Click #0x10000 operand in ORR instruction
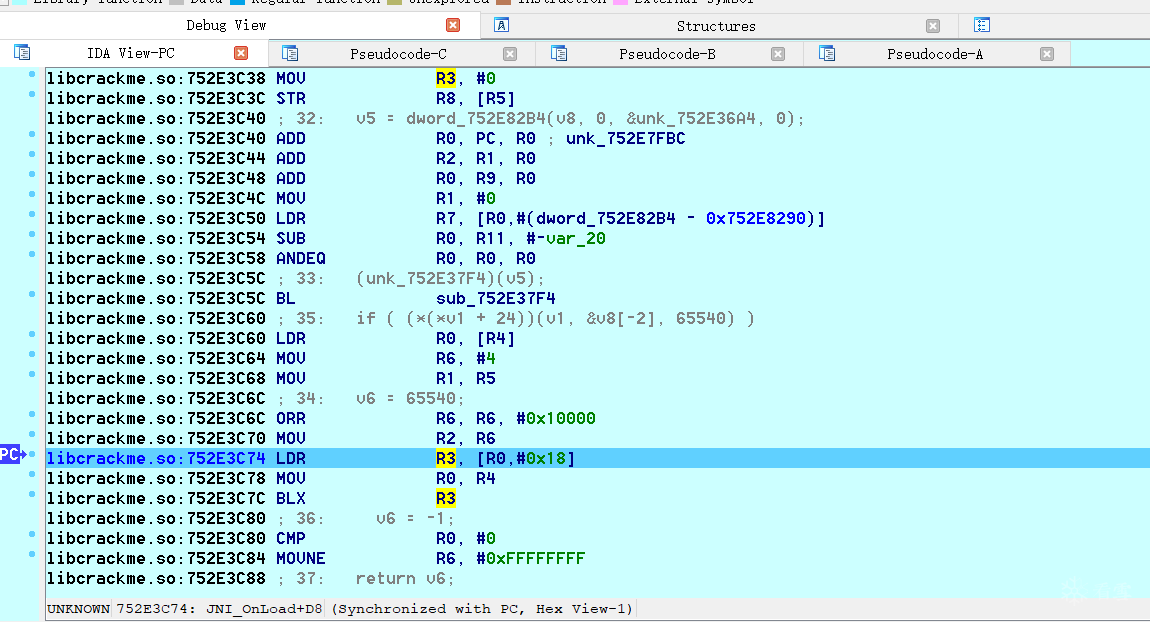Screen dimensions: 1150x622 tap(556, 419)
